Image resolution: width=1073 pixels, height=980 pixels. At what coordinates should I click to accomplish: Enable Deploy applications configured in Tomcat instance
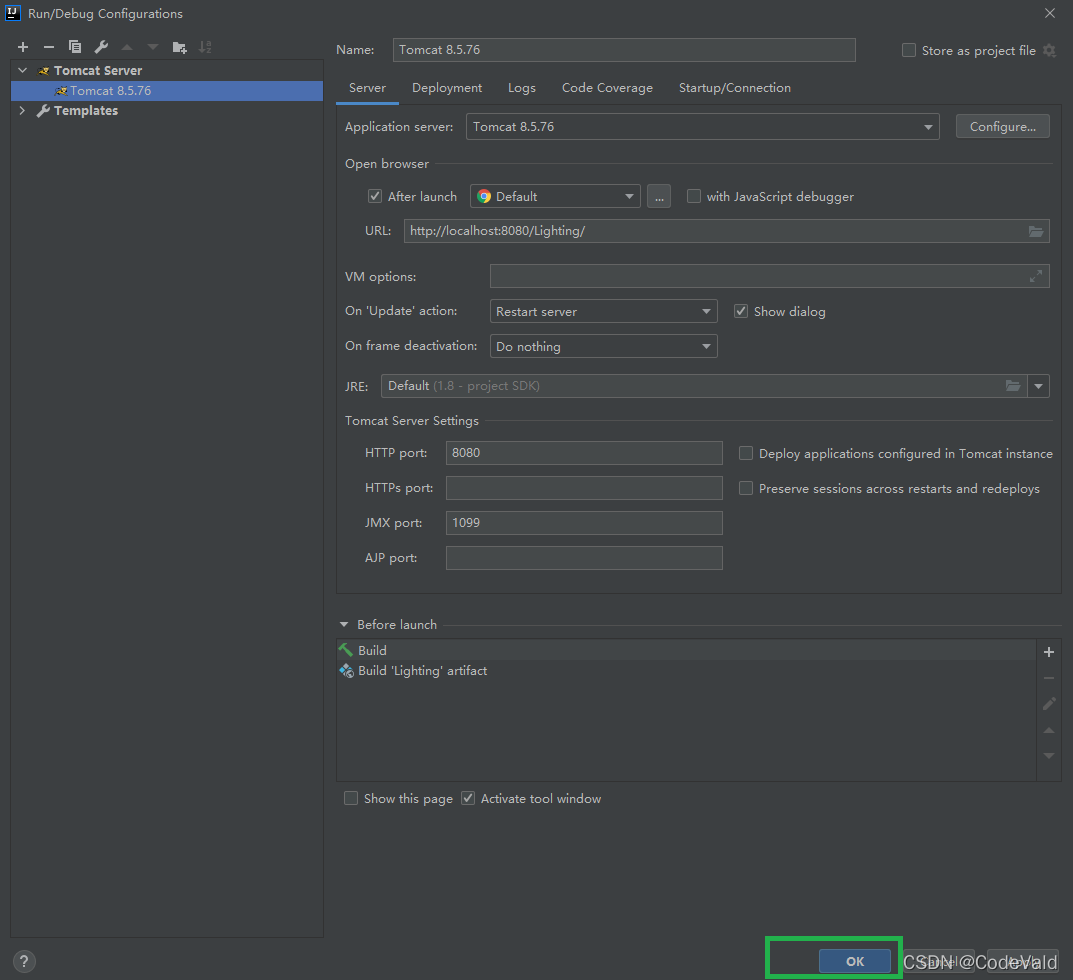pos(746,453)
